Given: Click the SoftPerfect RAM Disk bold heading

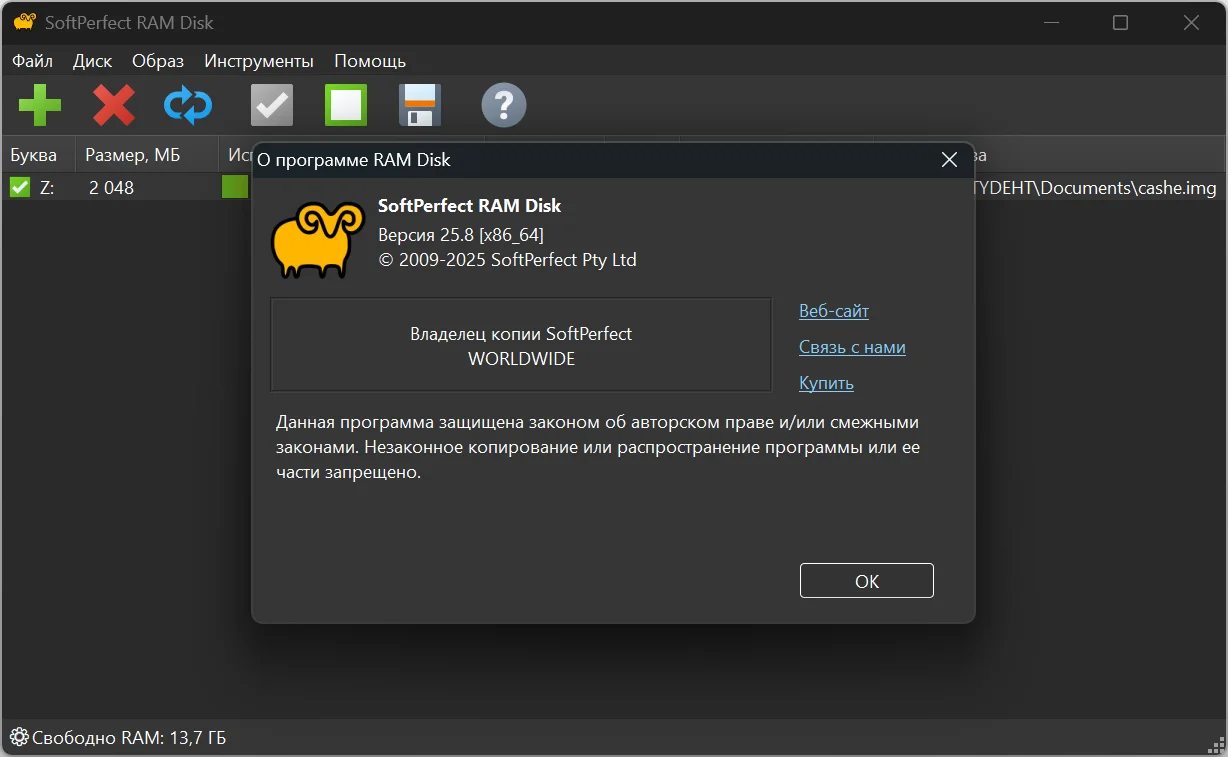Looking at the screenshot, I should [x=470, y=206].
